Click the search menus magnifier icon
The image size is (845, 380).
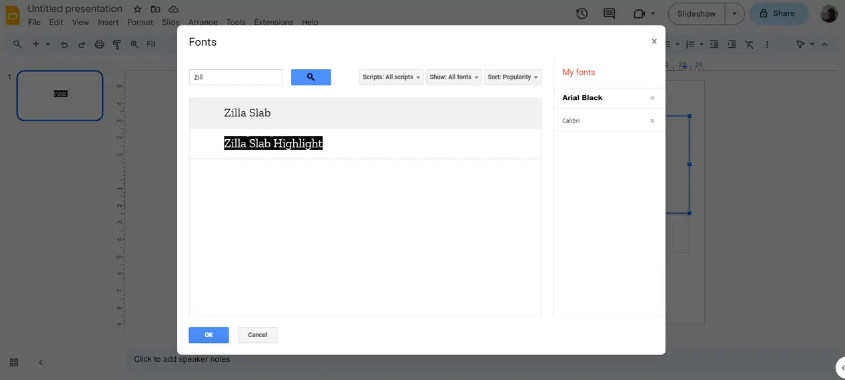click(17, 44)
